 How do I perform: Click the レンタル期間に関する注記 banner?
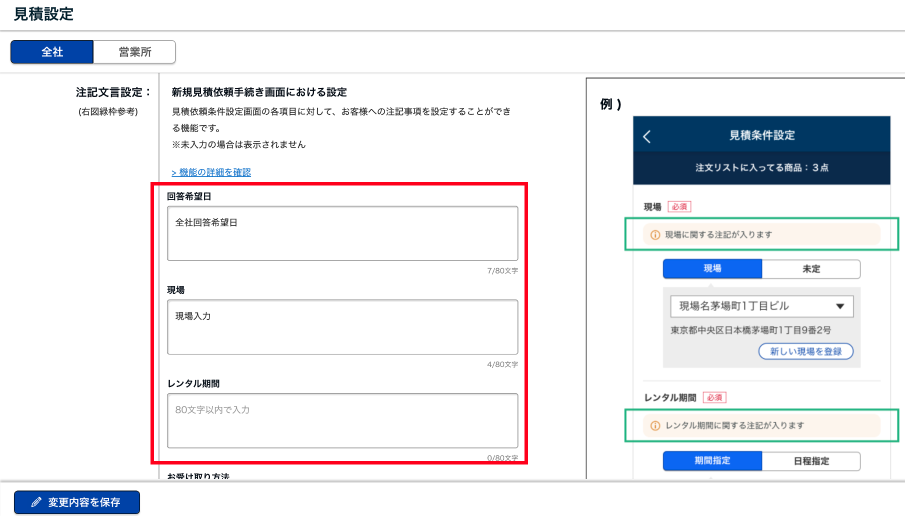click(762, 425)
